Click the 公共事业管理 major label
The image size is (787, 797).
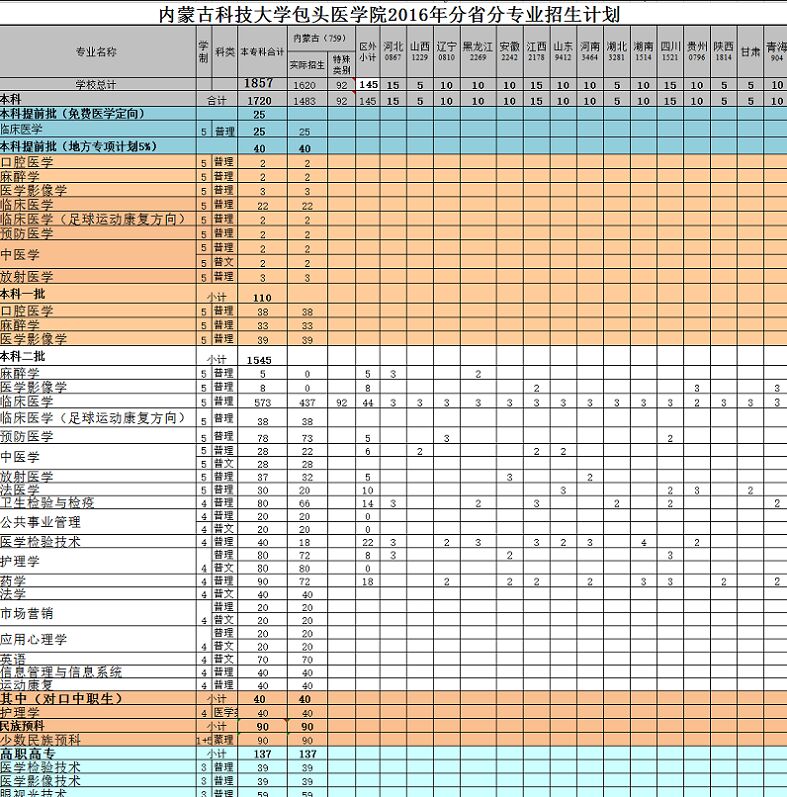click(41, 522)
